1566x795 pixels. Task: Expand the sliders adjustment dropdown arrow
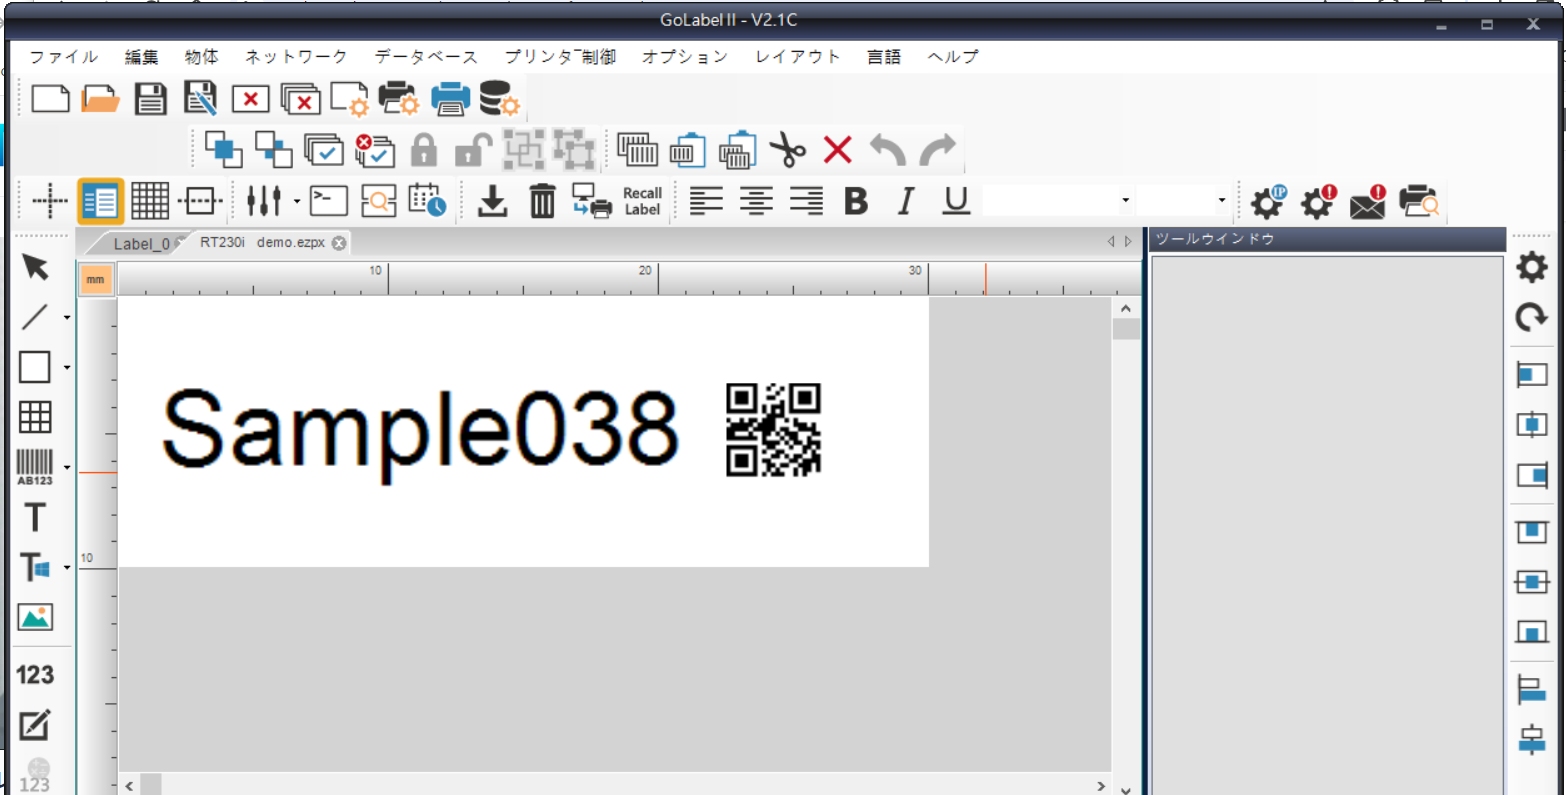pyautogui.click(x=297, y=202)
